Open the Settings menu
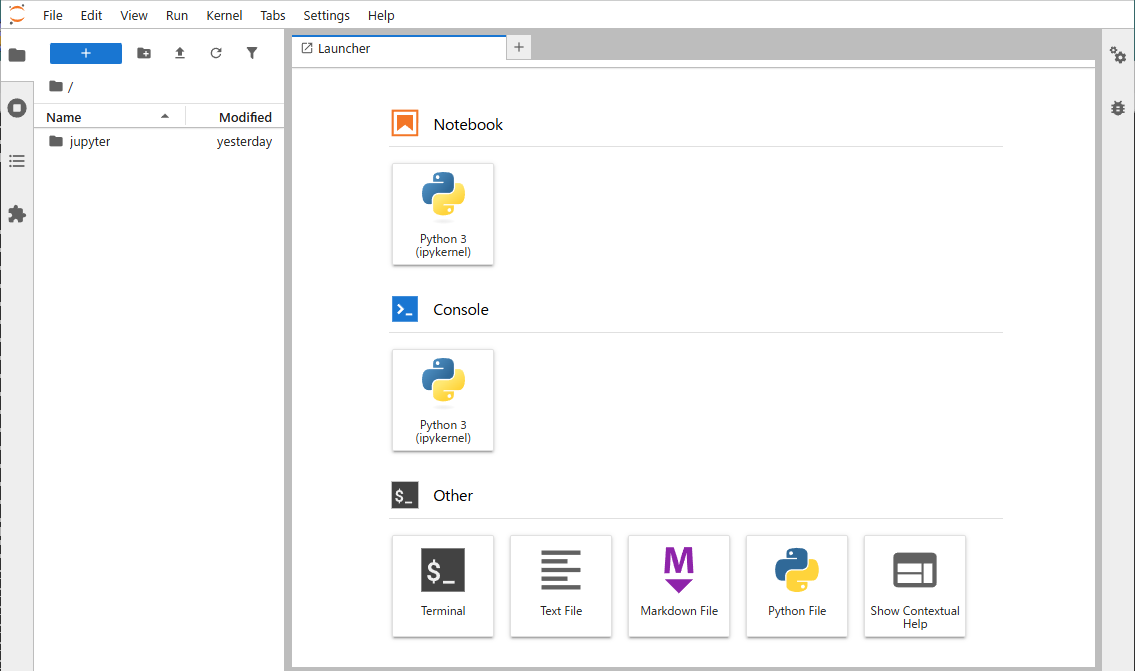 point(326,15)
